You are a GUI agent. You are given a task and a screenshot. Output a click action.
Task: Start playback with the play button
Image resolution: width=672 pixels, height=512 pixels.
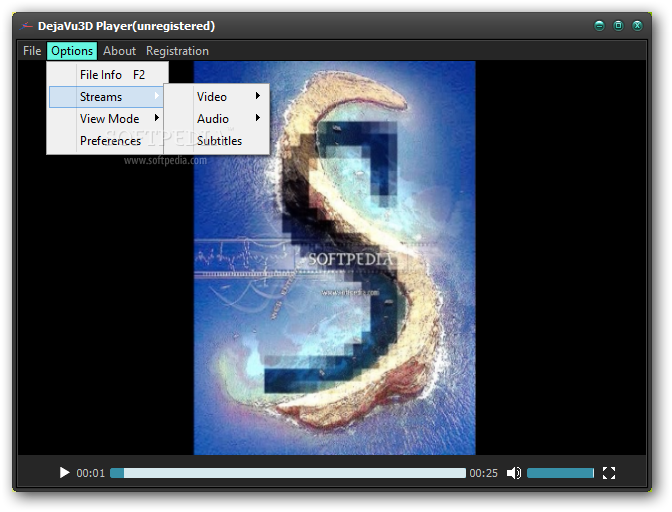point(64,473)
